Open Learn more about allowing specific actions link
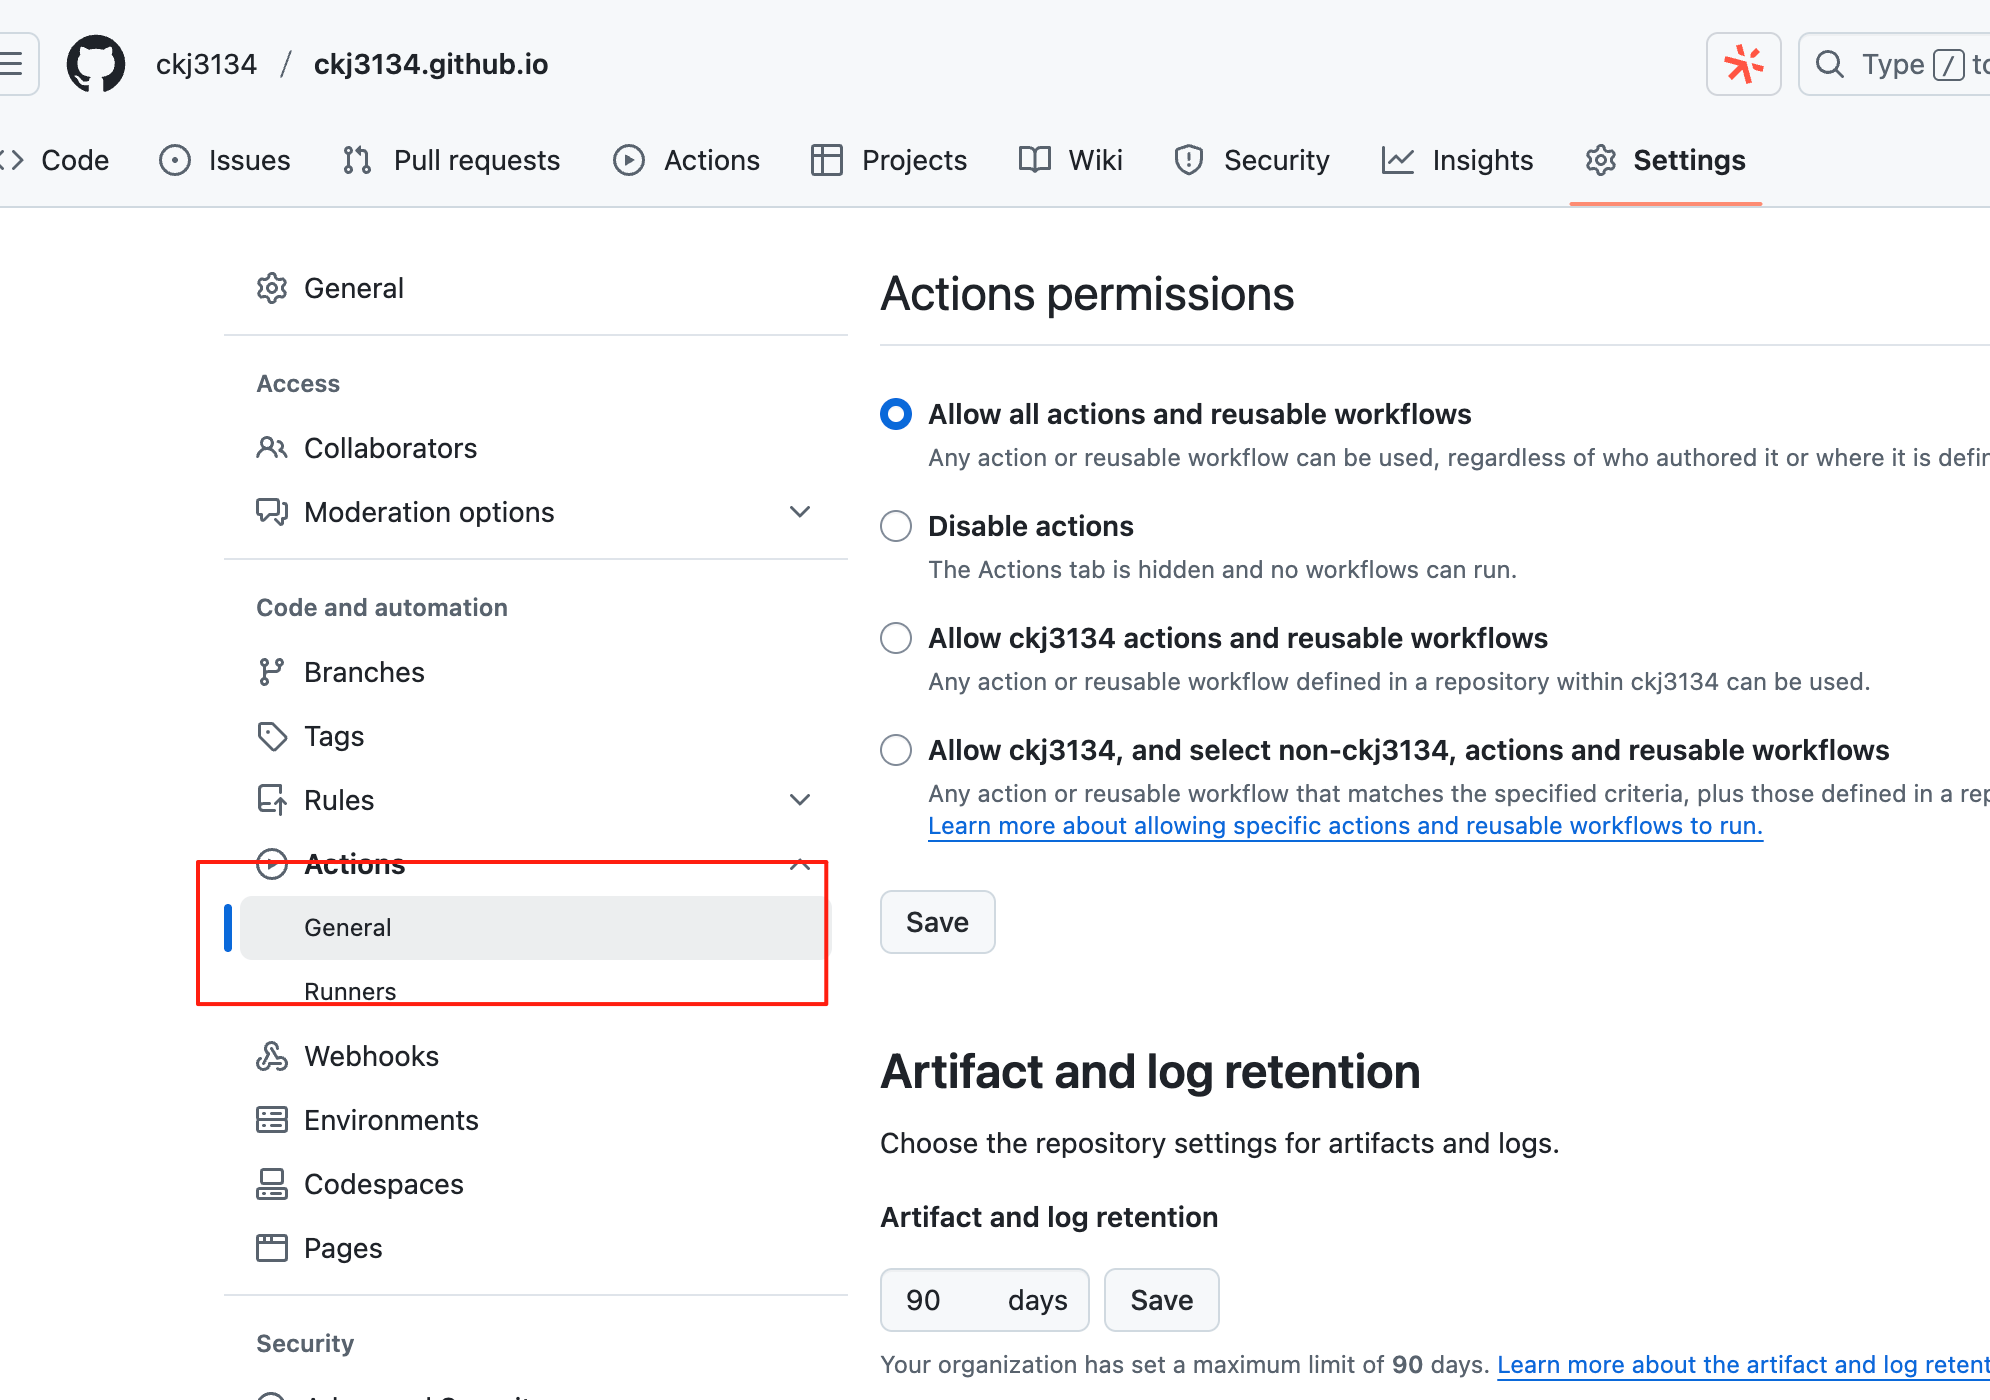 pyautogui.click(x=1345, y=826)
